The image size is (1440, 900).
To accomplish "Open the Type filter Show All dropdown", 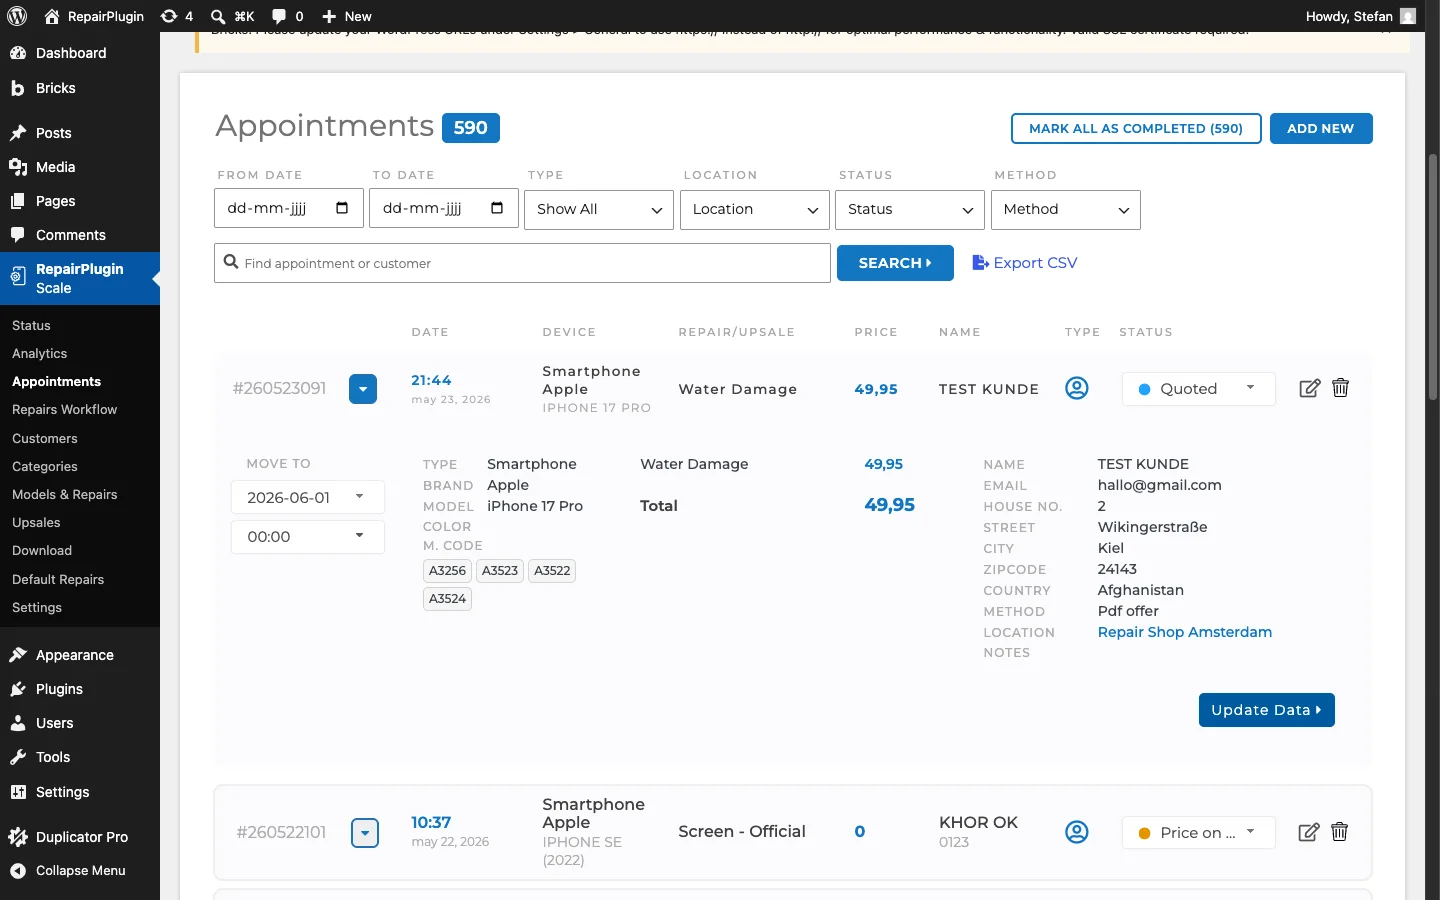I will [x=599, y=209].
